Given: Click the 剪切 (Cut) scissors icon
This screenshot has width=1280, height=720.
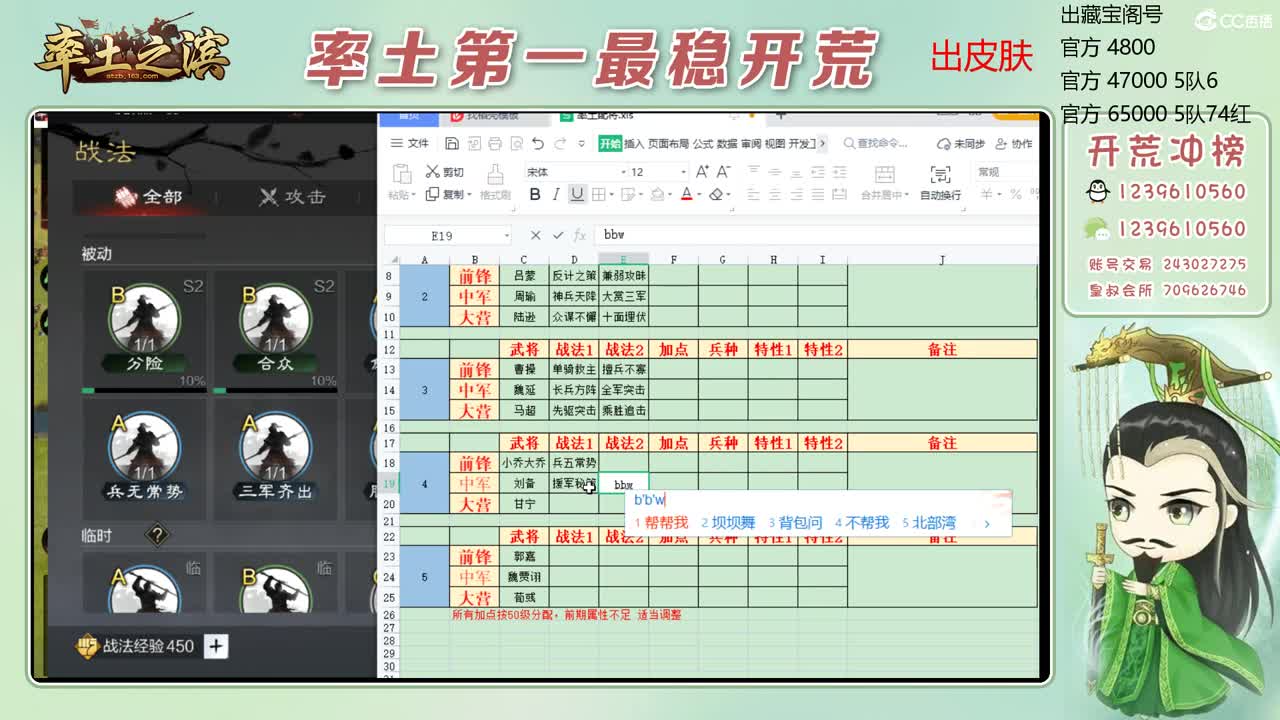Looking at the screenshot, I should [432, 172].
